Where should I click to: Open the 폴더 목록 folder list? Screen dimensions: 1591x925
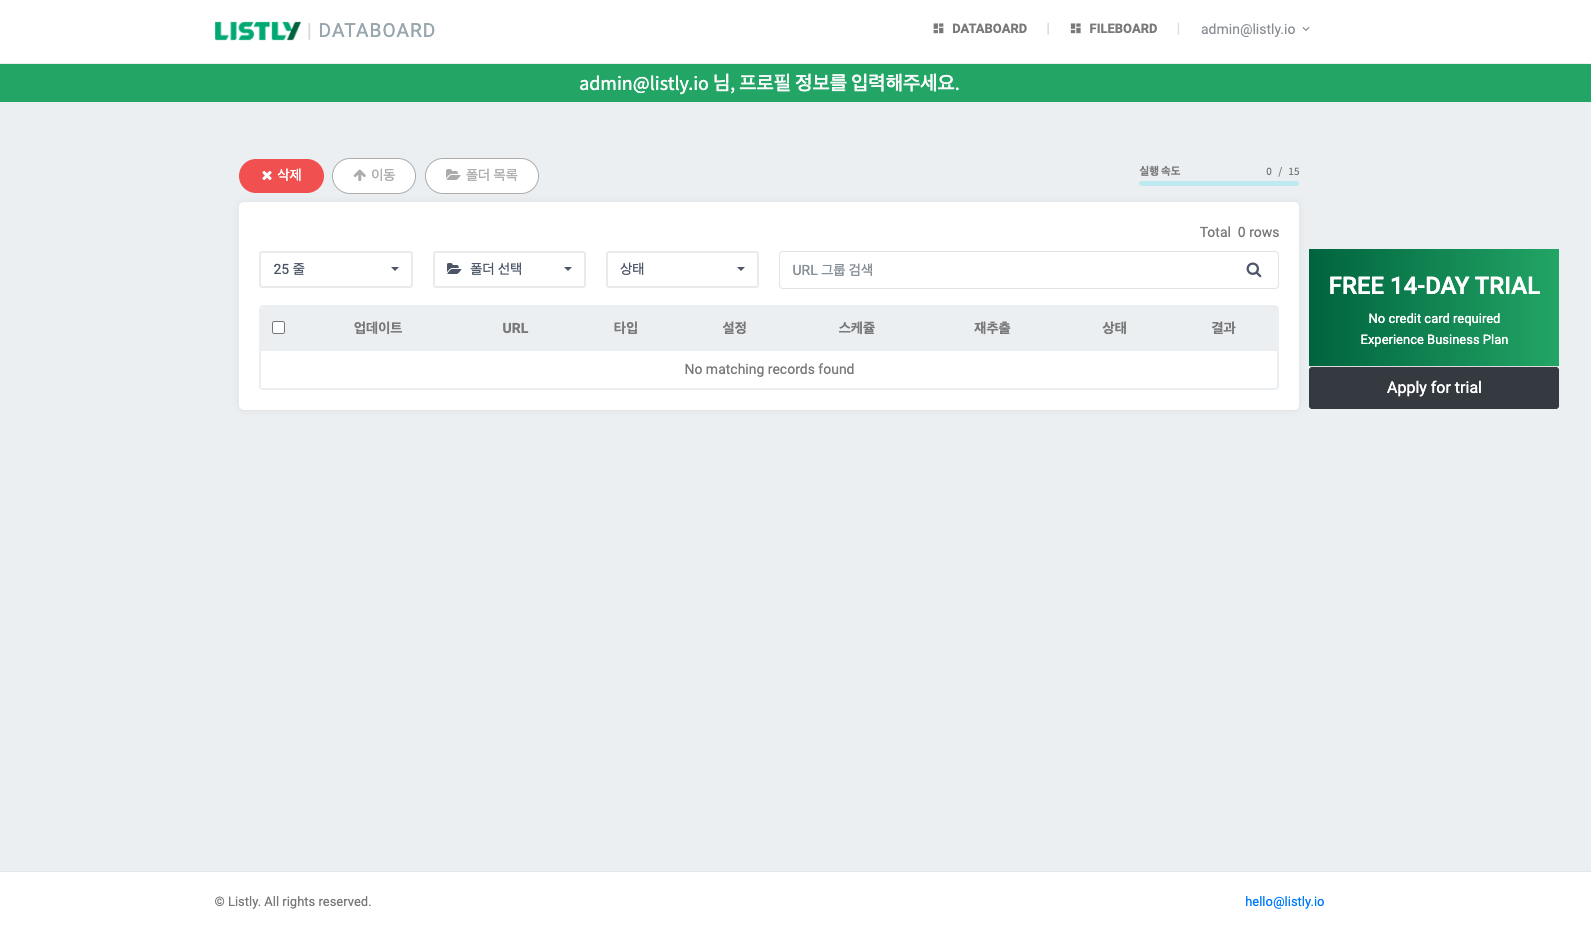coord(482,176)
